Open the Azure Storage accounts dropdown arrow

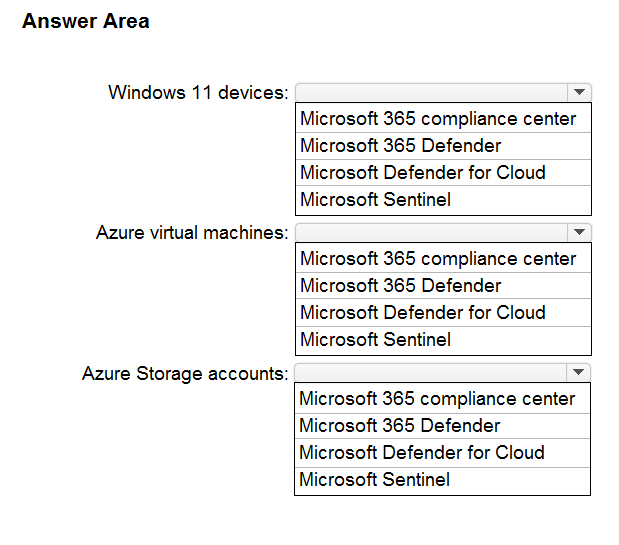click(578, 372)
